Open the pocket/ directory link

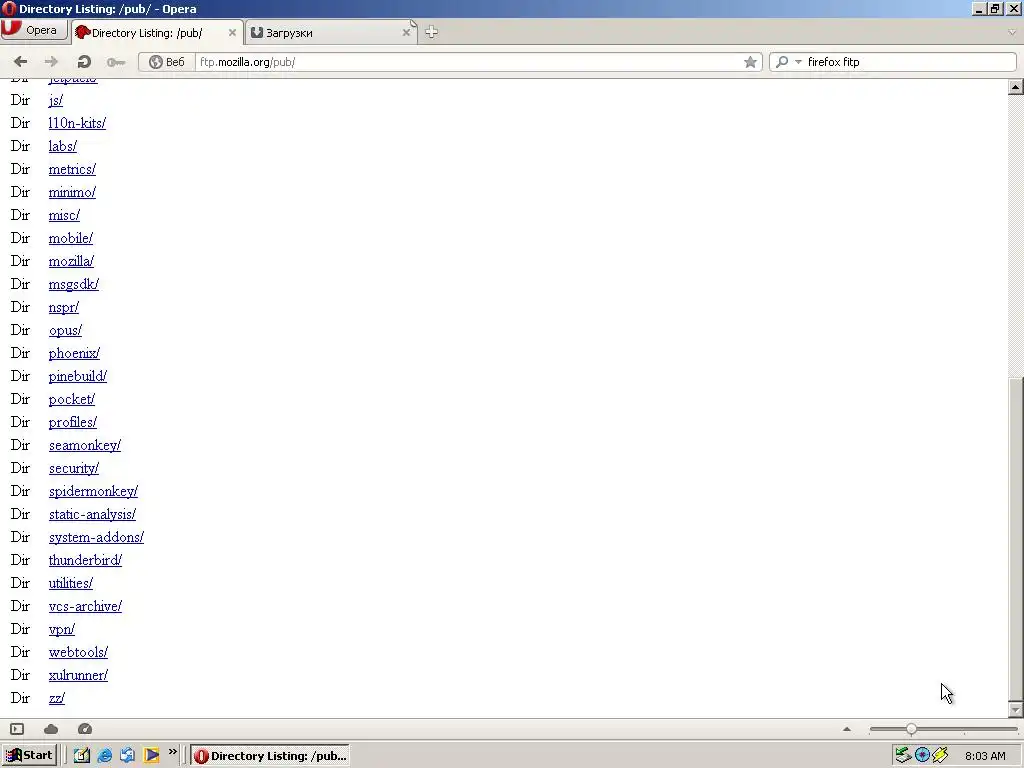coord(72,399)
